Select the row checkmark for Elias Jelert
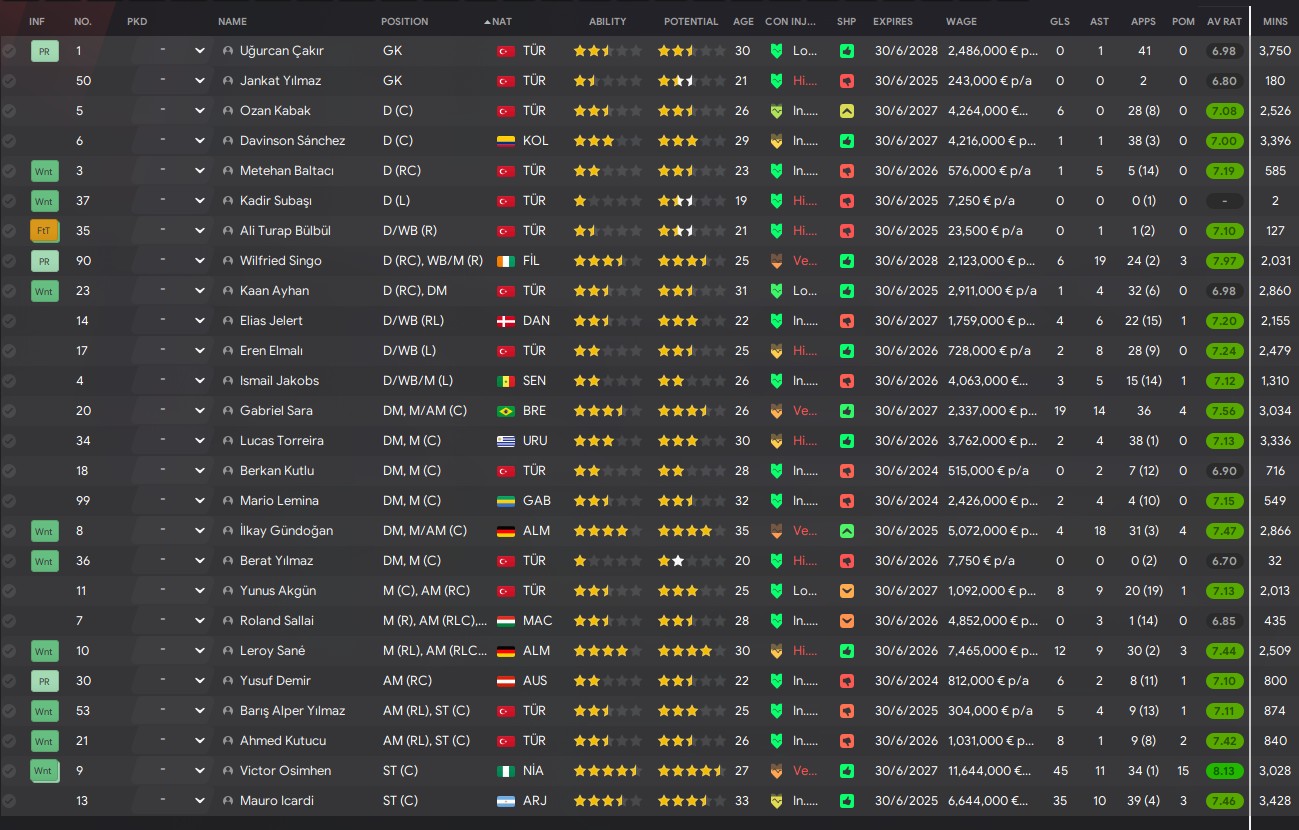 [x=10, y=321]
